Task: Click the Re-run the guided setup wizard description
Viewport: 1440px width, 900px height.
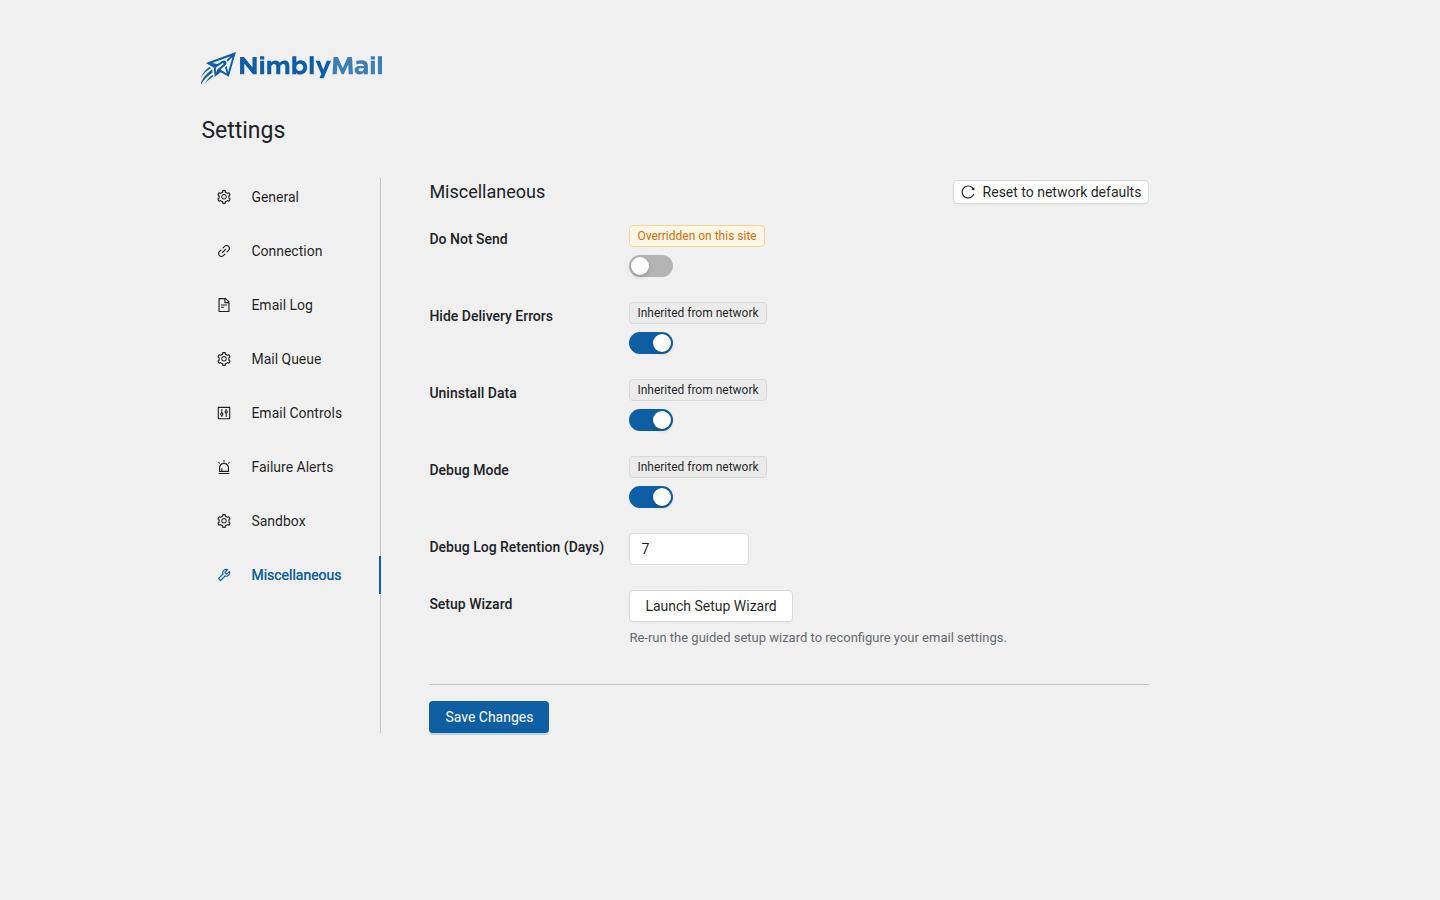Action: click(818, 638)
